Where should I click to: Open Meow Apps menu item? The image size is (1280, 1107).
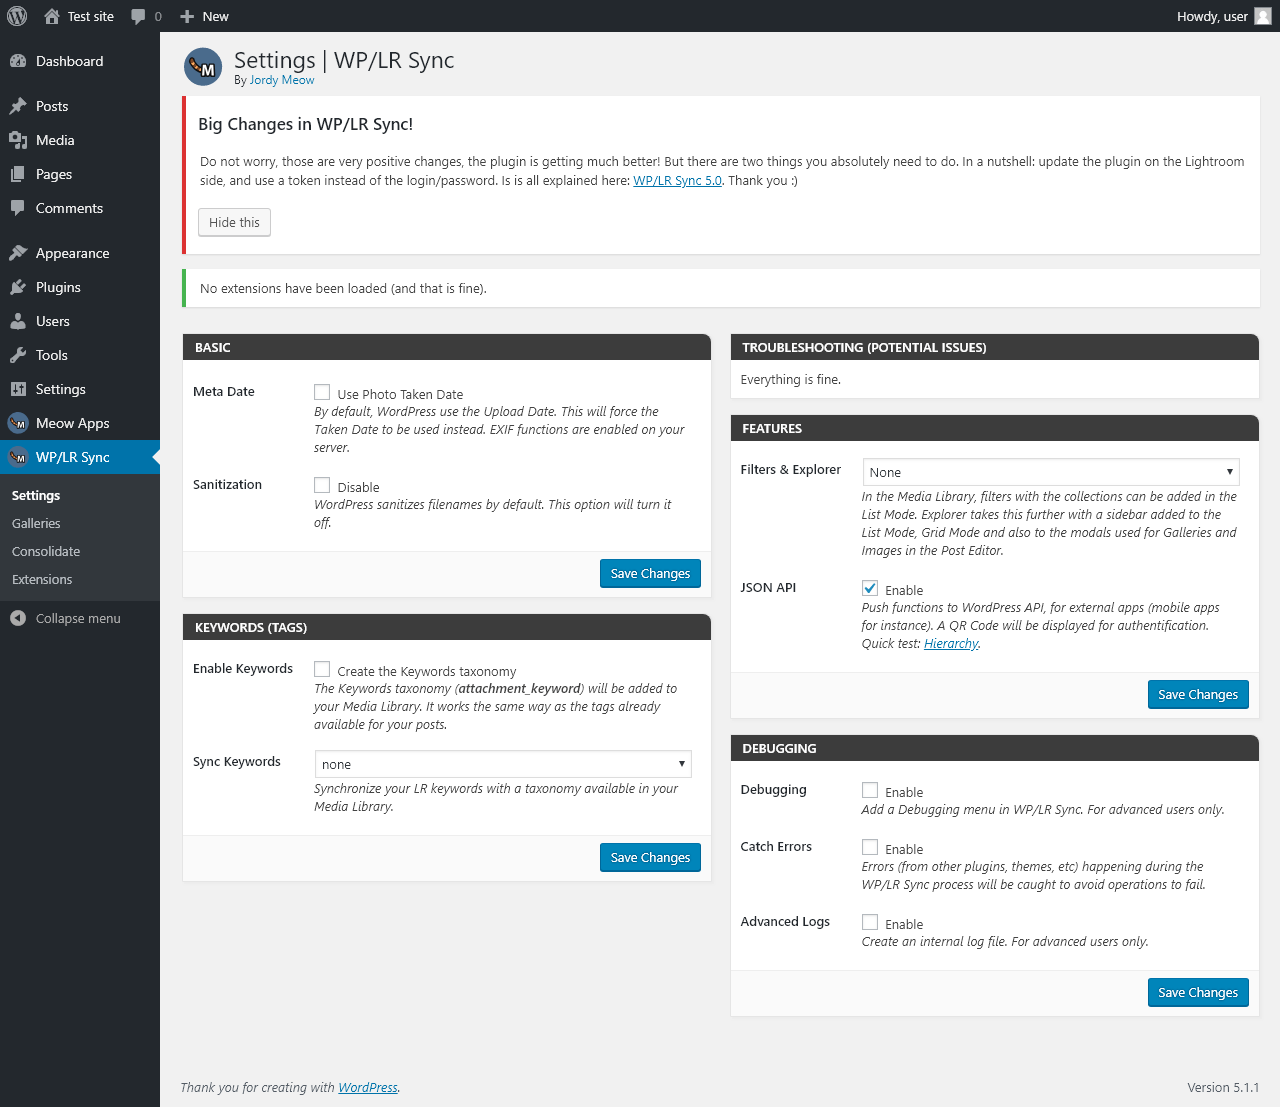[72, 423]
